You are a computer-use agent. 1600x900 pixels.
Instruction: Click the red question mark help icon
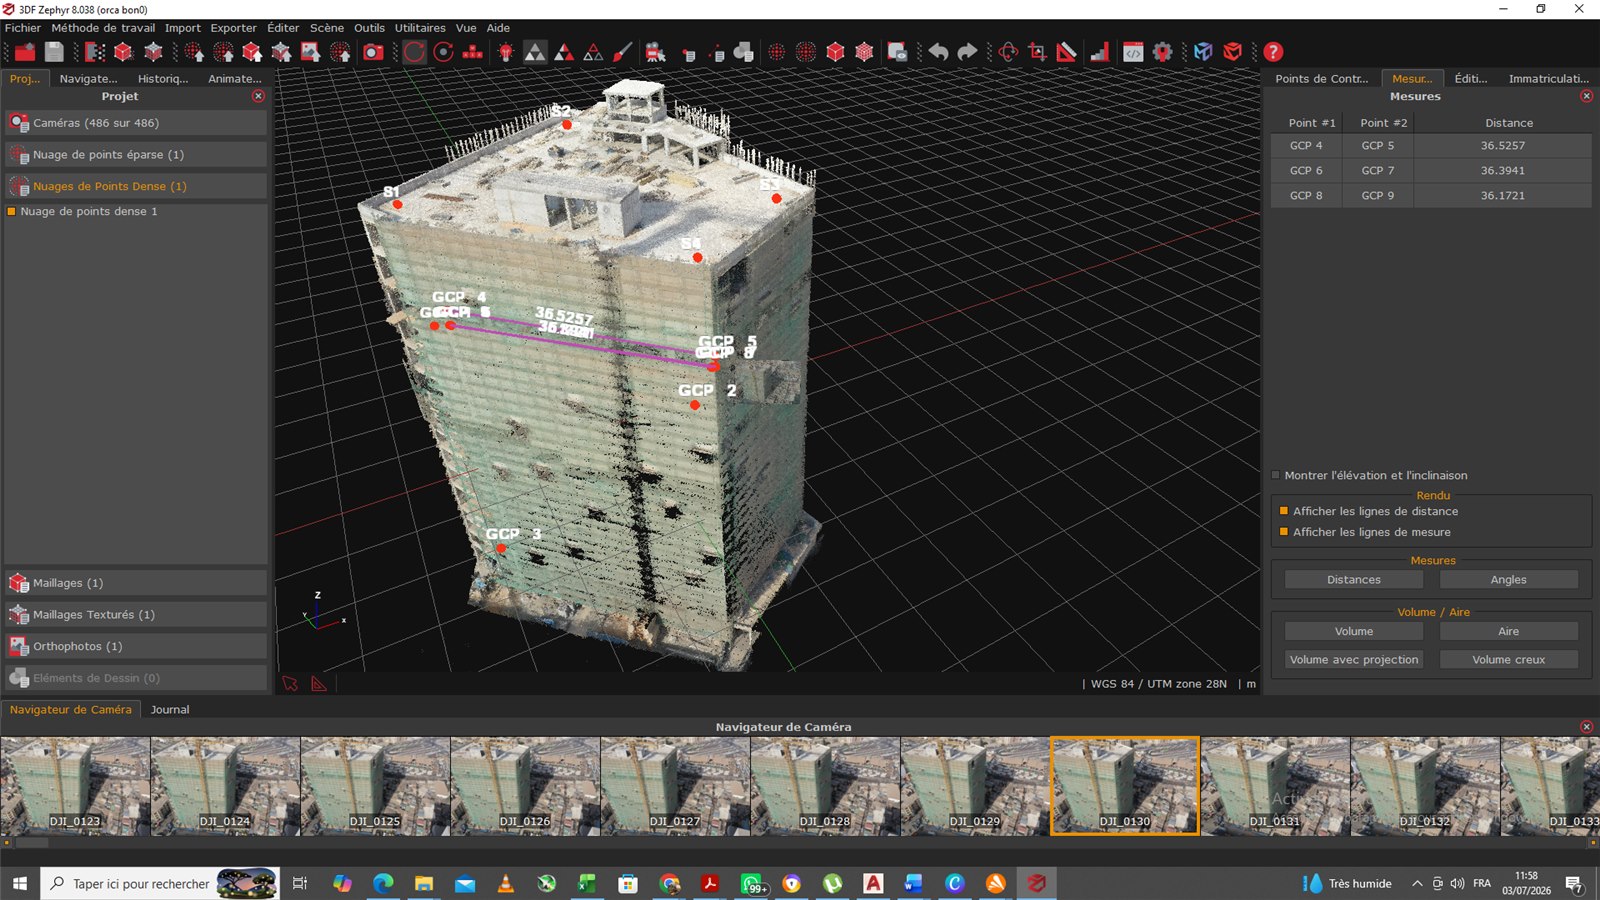1273,52
